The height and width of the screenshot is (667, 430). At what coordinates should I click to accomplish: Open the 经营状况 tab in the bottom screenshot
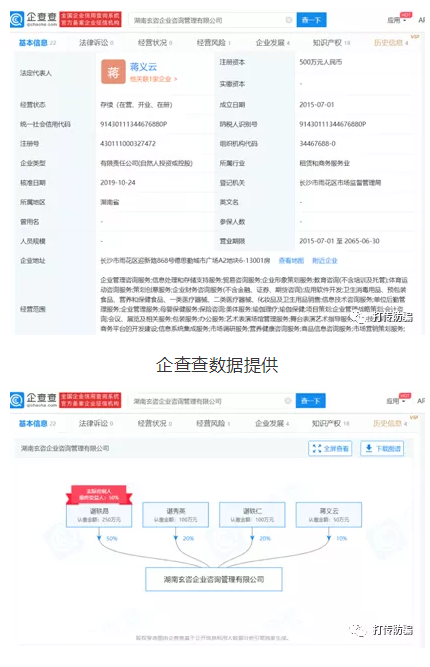click(x=155, y=423)
